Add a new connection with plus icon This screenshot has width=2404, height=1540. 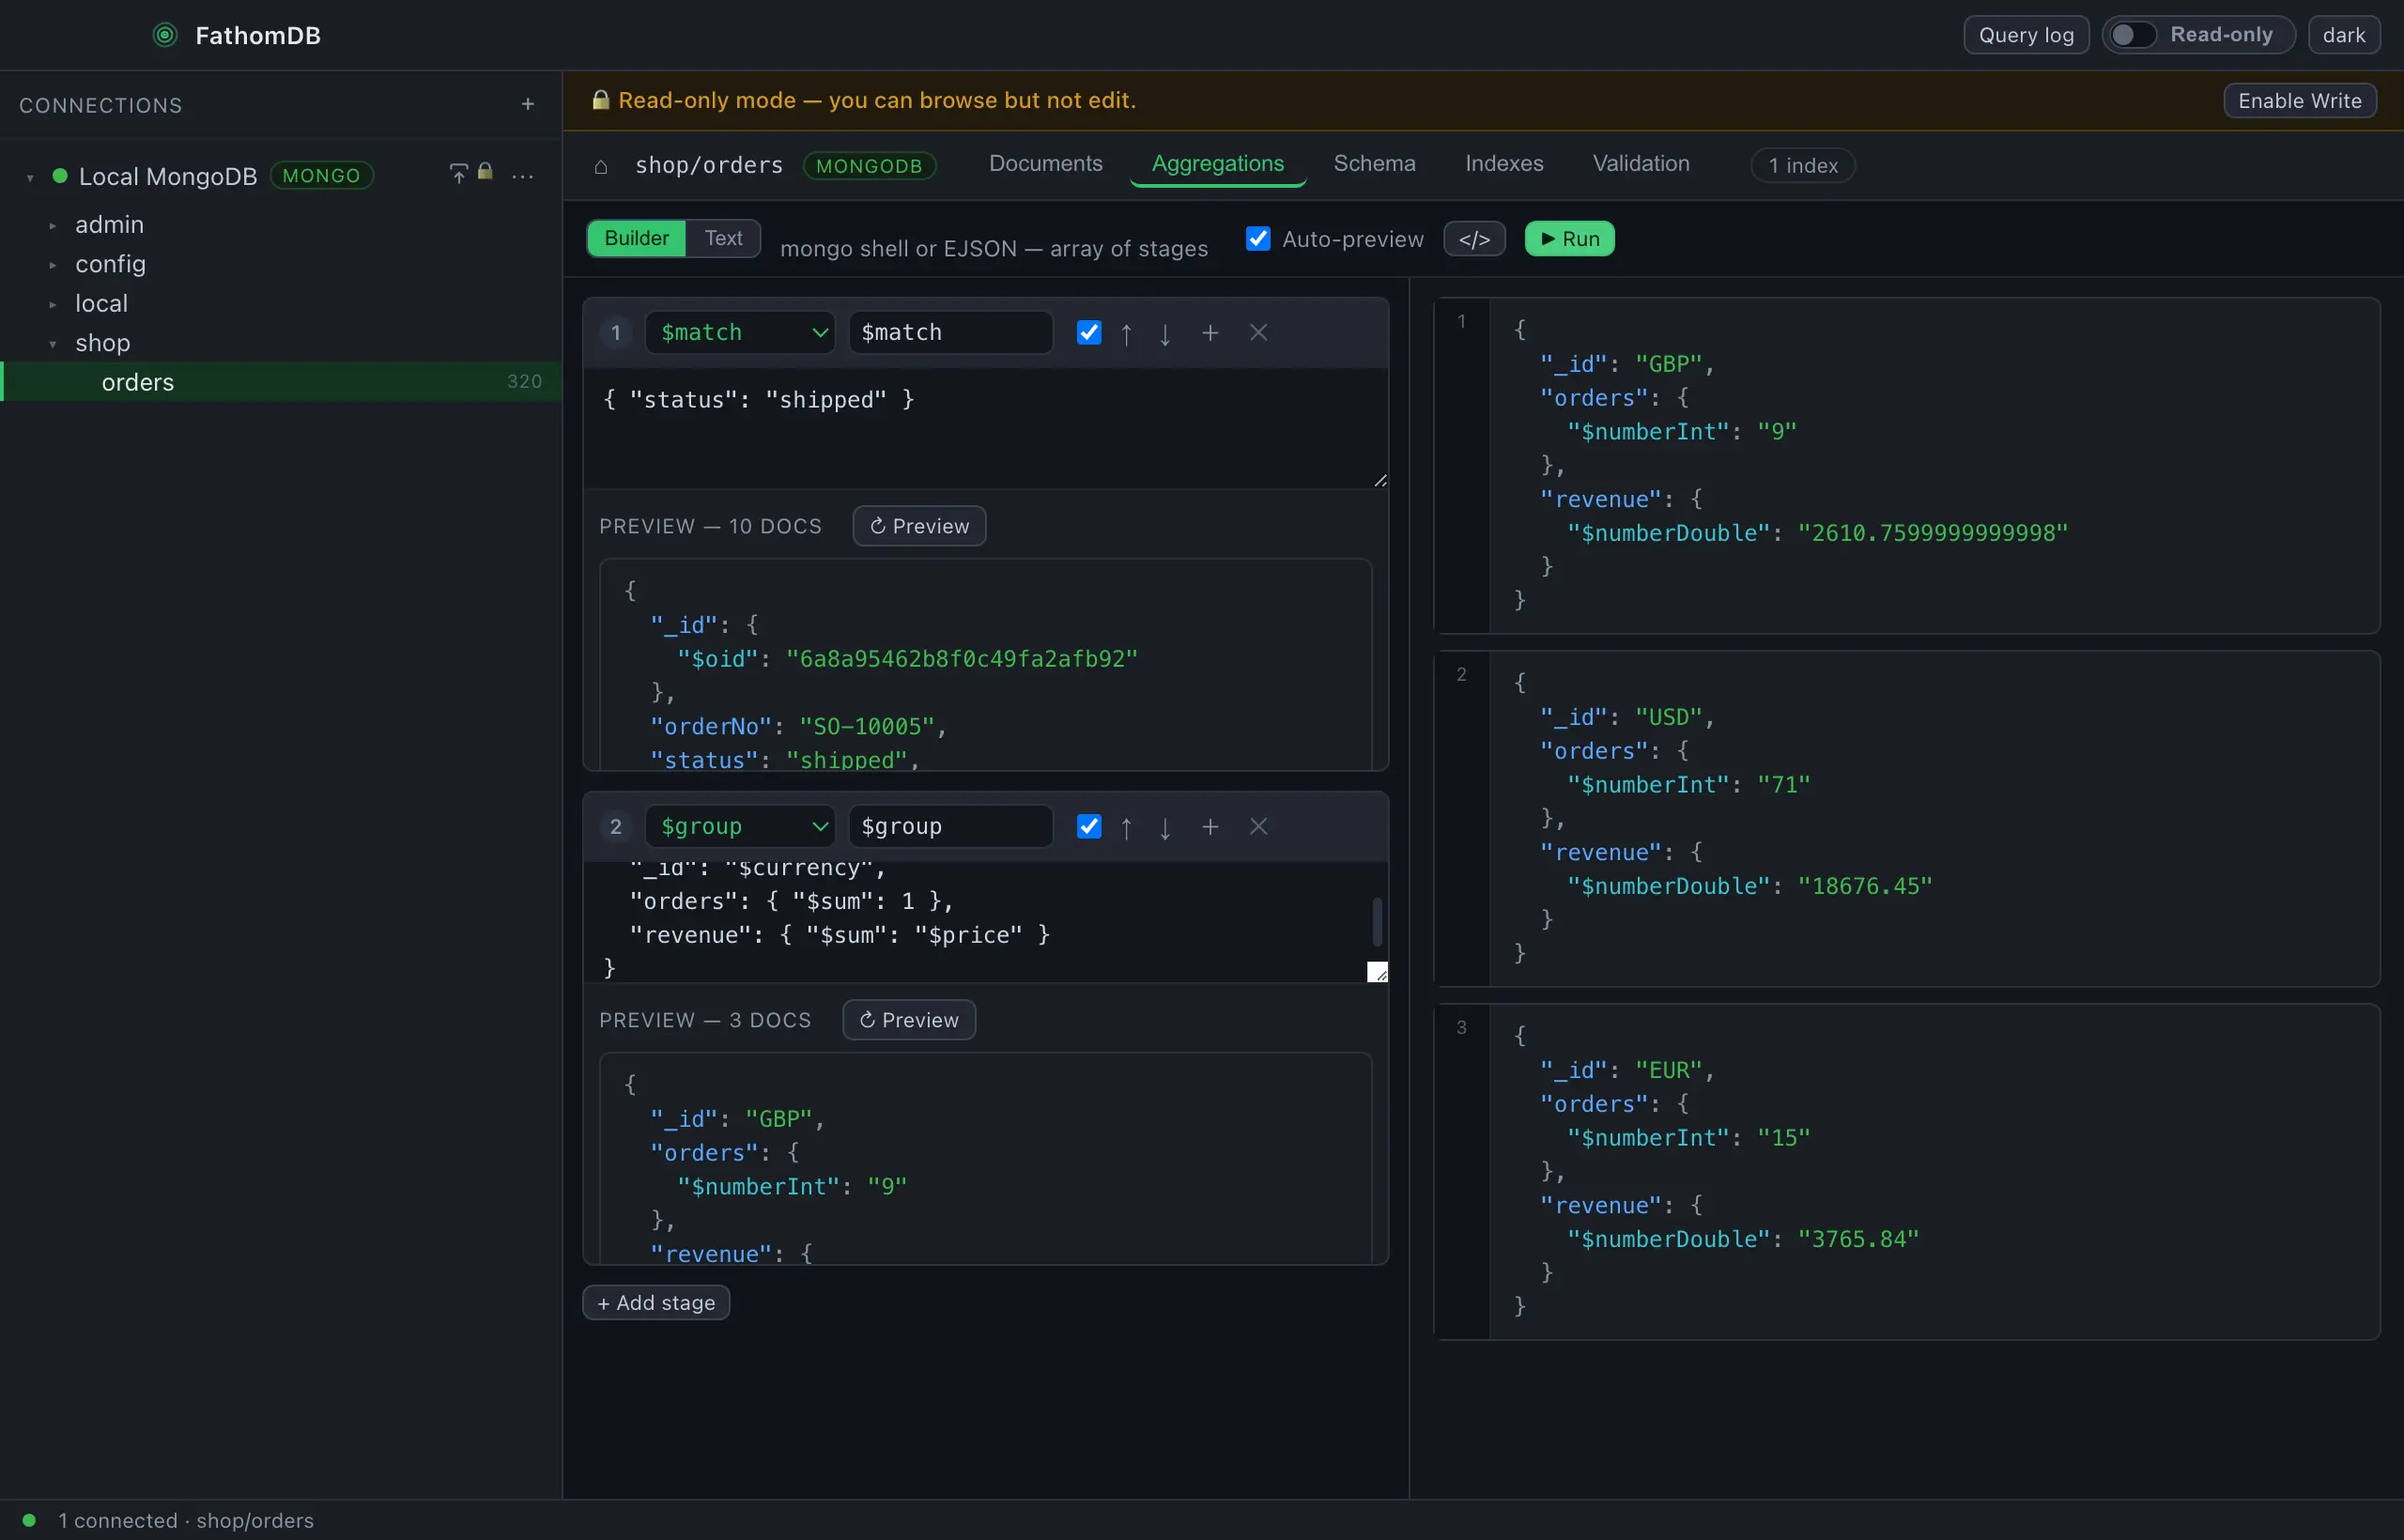click(528, 104)
